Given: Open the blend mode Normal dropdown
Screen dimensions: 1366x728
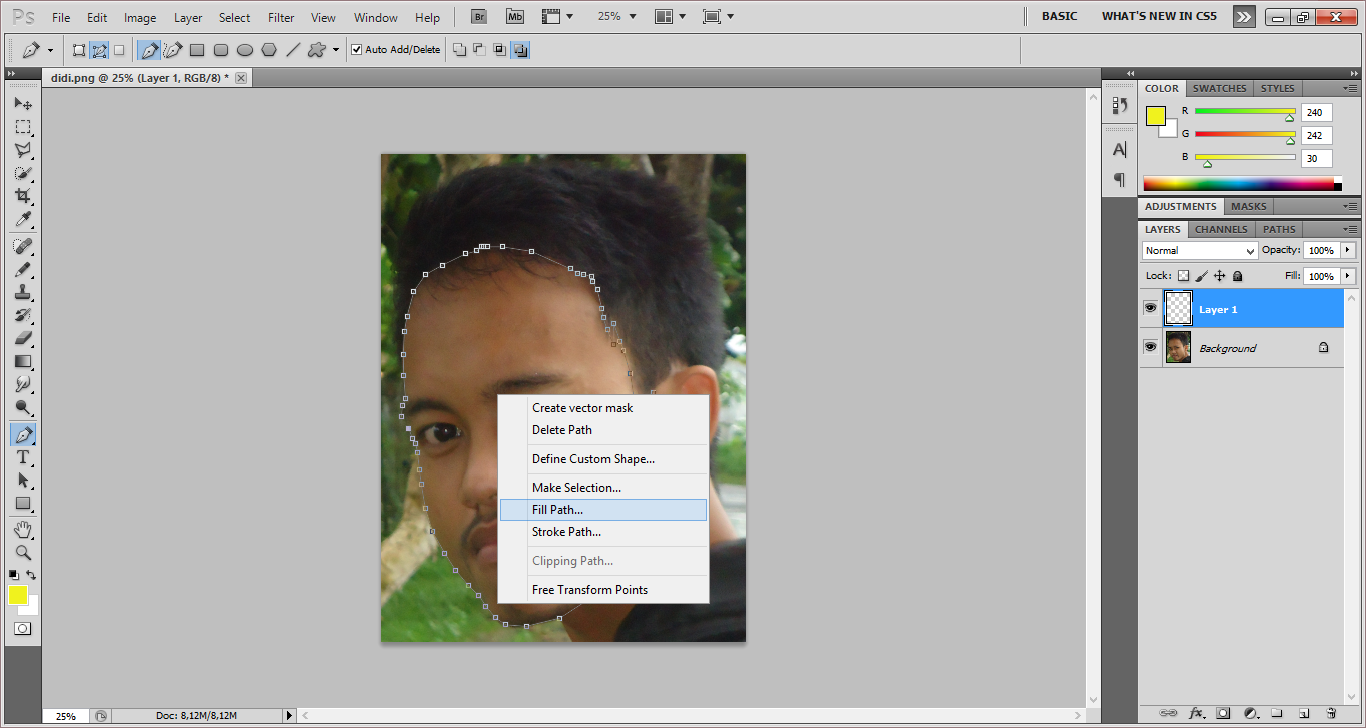Looking at the screenshot, I should (1199, 251).
